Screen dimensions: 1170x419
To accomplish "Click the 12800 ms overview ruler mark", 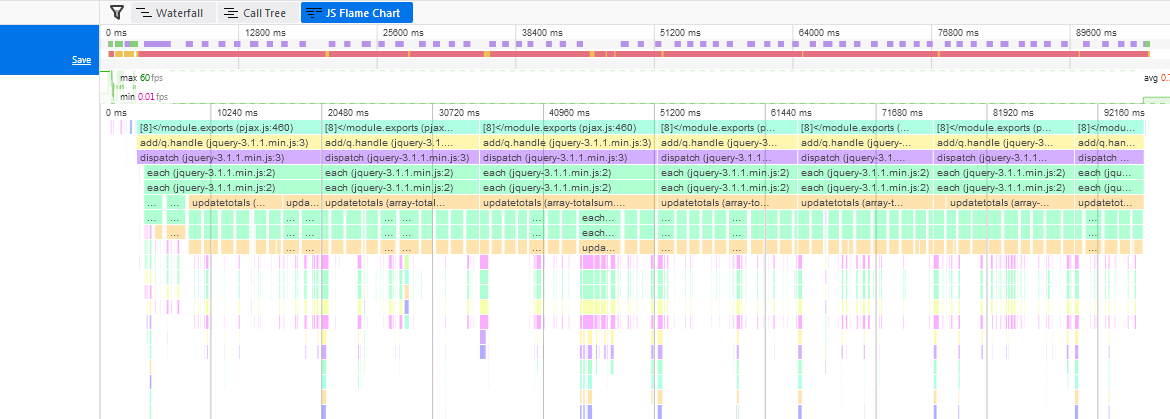I will click(x=266, y=33).
